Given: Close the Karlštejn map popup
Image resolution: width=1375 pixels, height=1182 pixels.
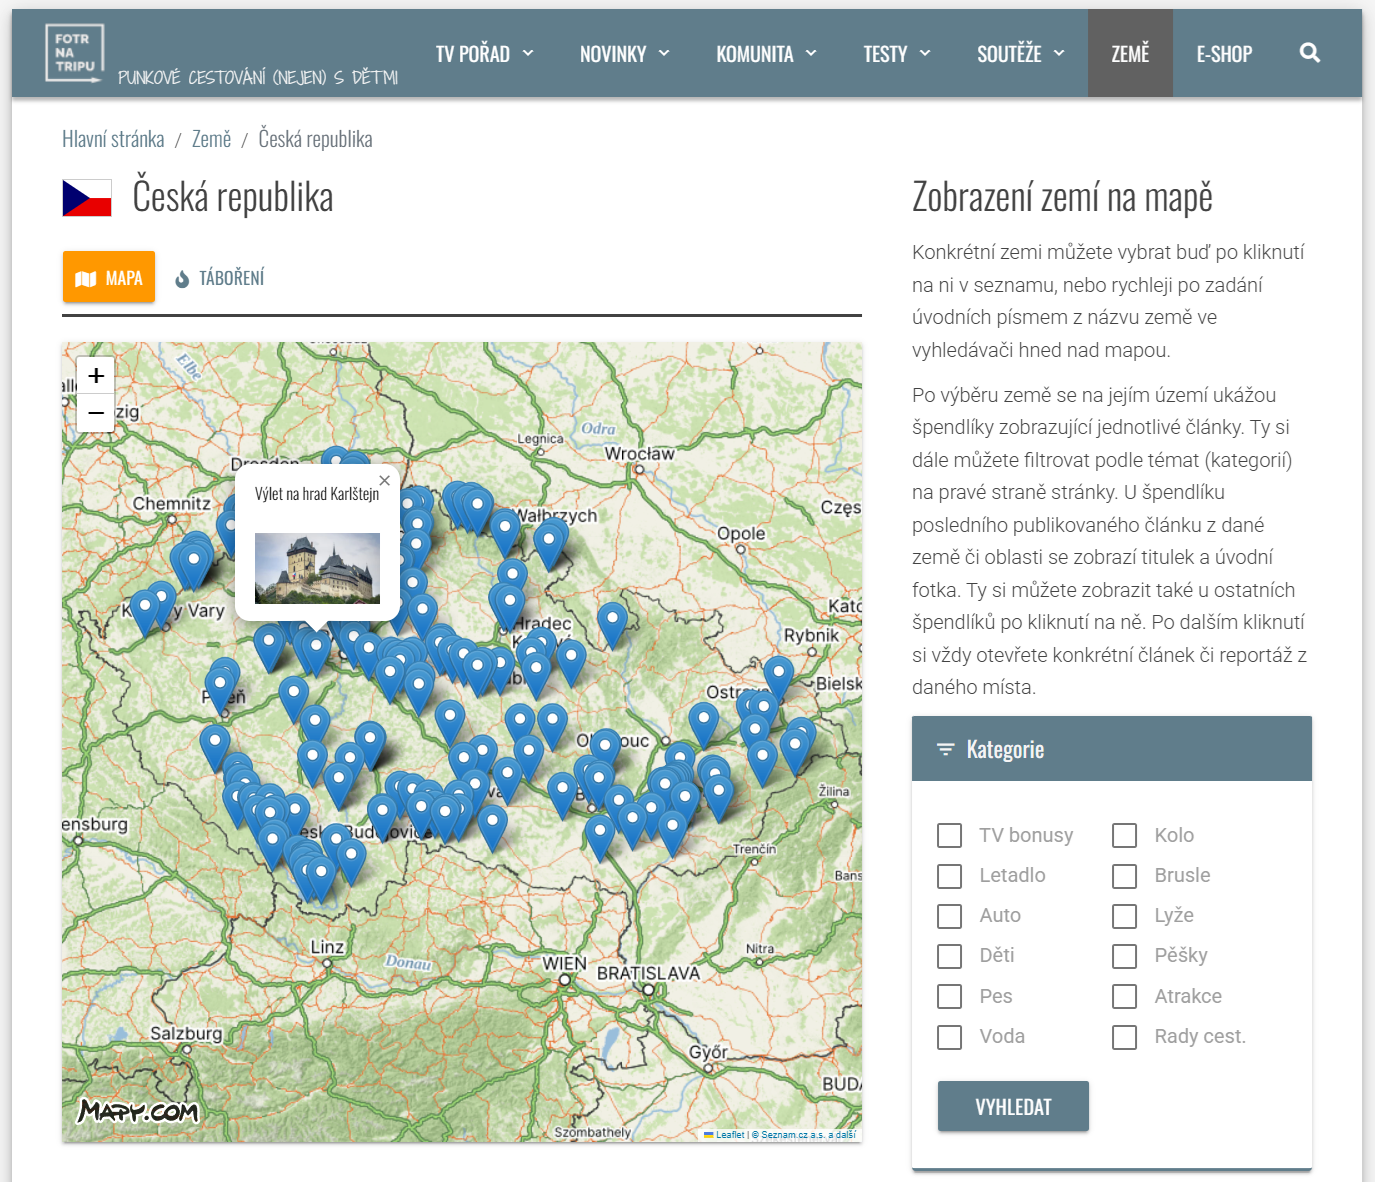Looking at the screenshot, I should 385,481.
